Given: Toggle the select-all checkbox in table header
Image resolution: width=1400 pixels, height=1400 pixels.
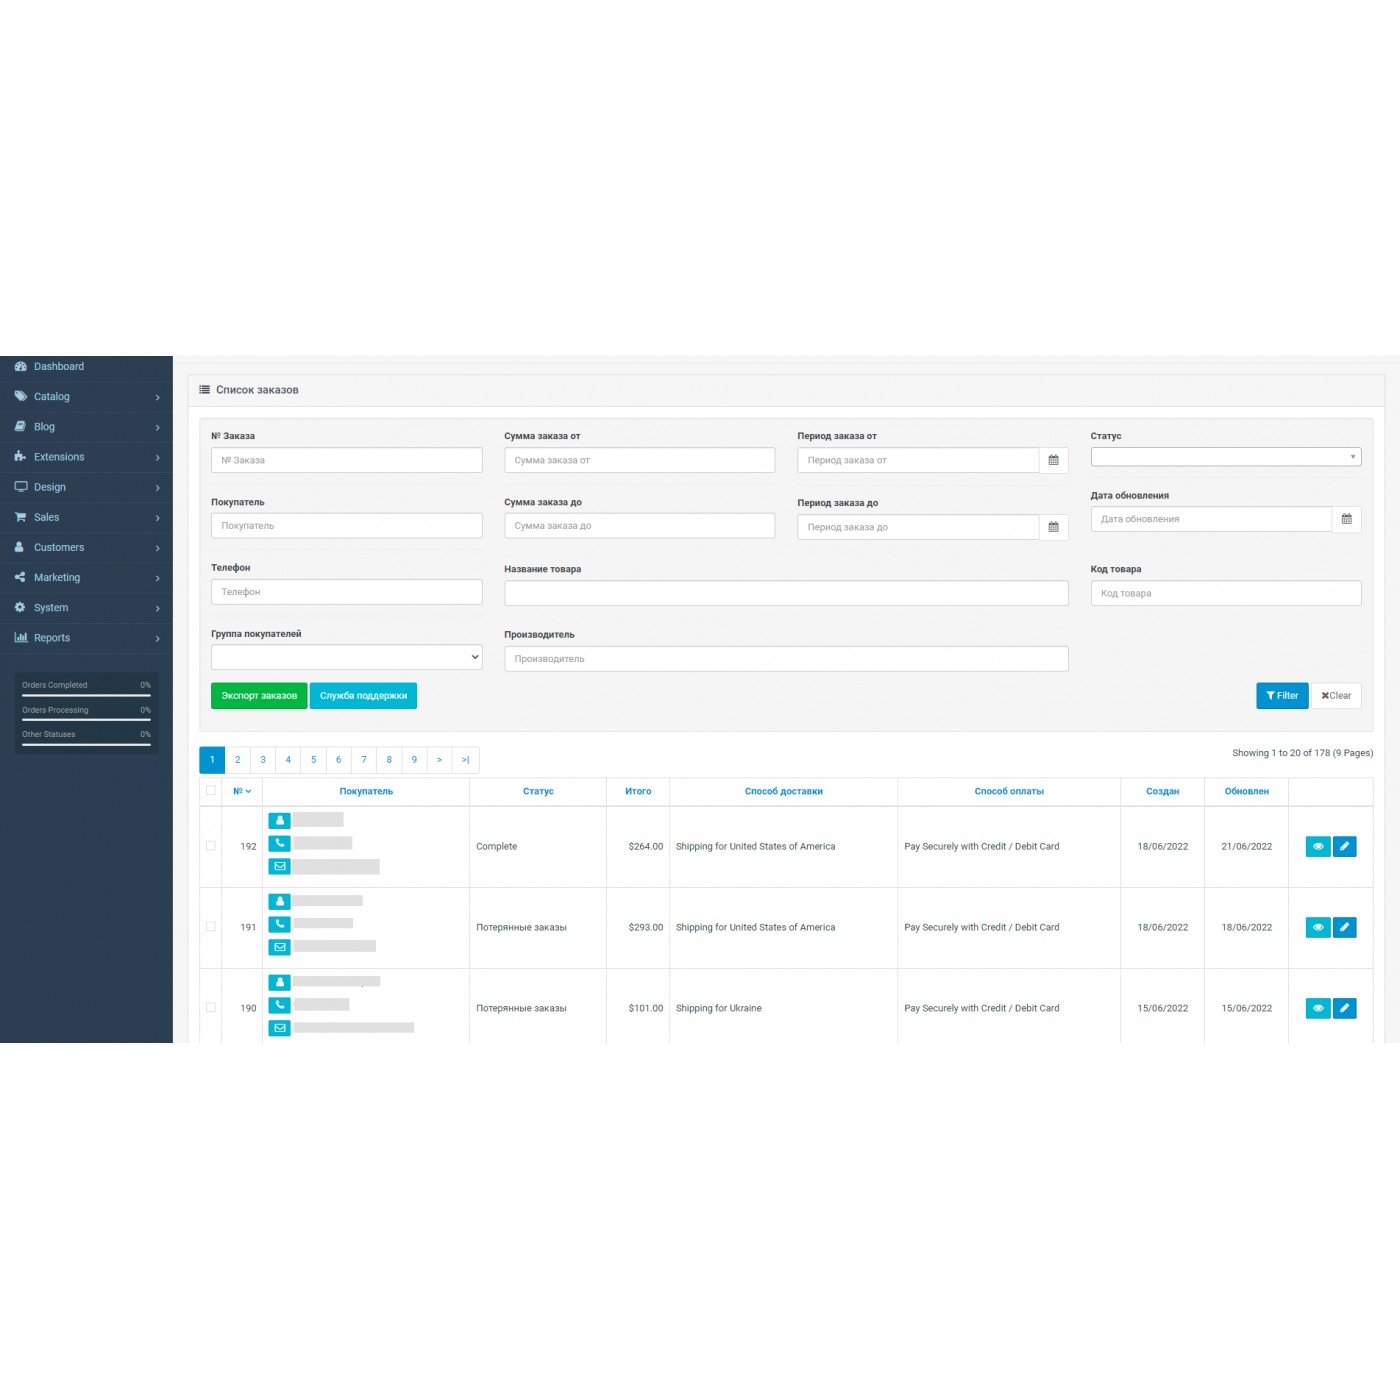Looking at the screenshot, I should click(x=211, y=791).
